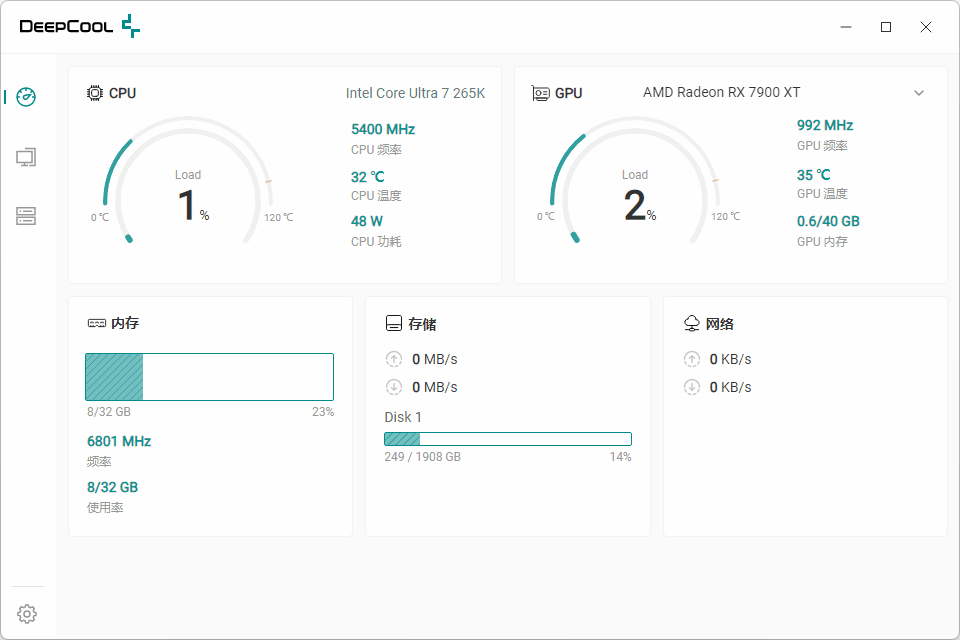Image resolution: width=960 pixels, height=640 pixels.
Task: Click the network cloud icon
Action: click(x=691, y=324)
